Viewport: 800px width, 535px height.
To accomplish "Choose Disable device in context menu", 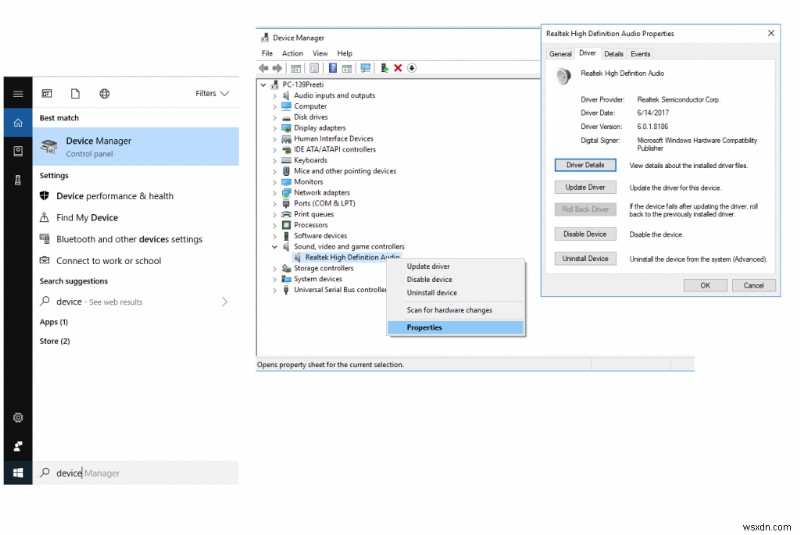I will click(x=456, y=279).
